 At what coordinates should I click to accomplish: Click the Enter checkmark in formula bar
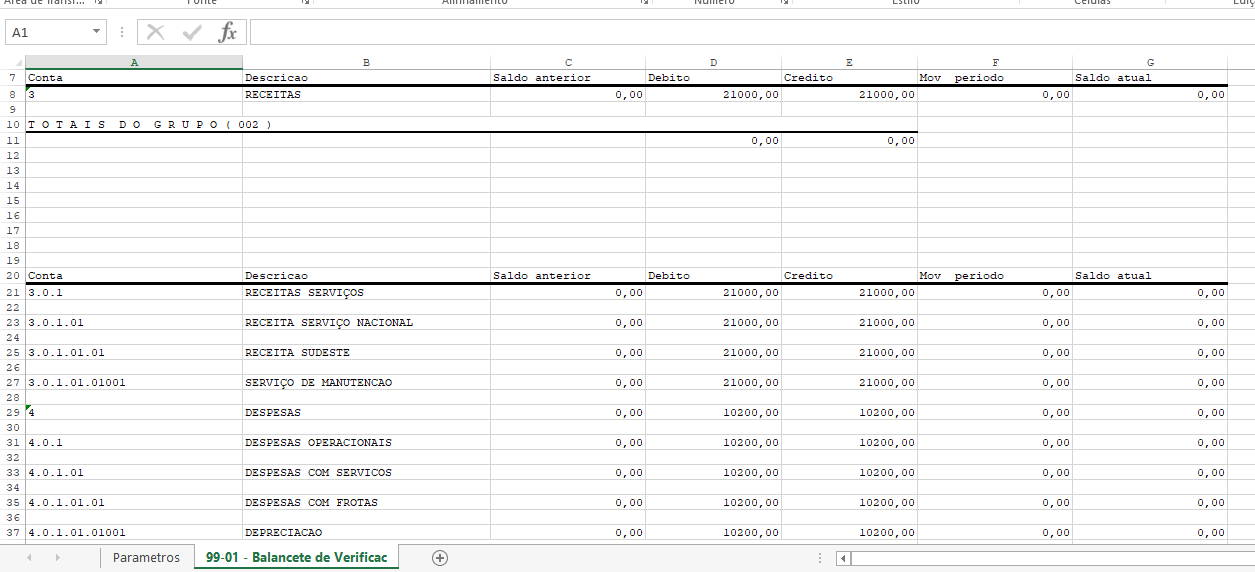pyautogui.click(x=192, y=32)
